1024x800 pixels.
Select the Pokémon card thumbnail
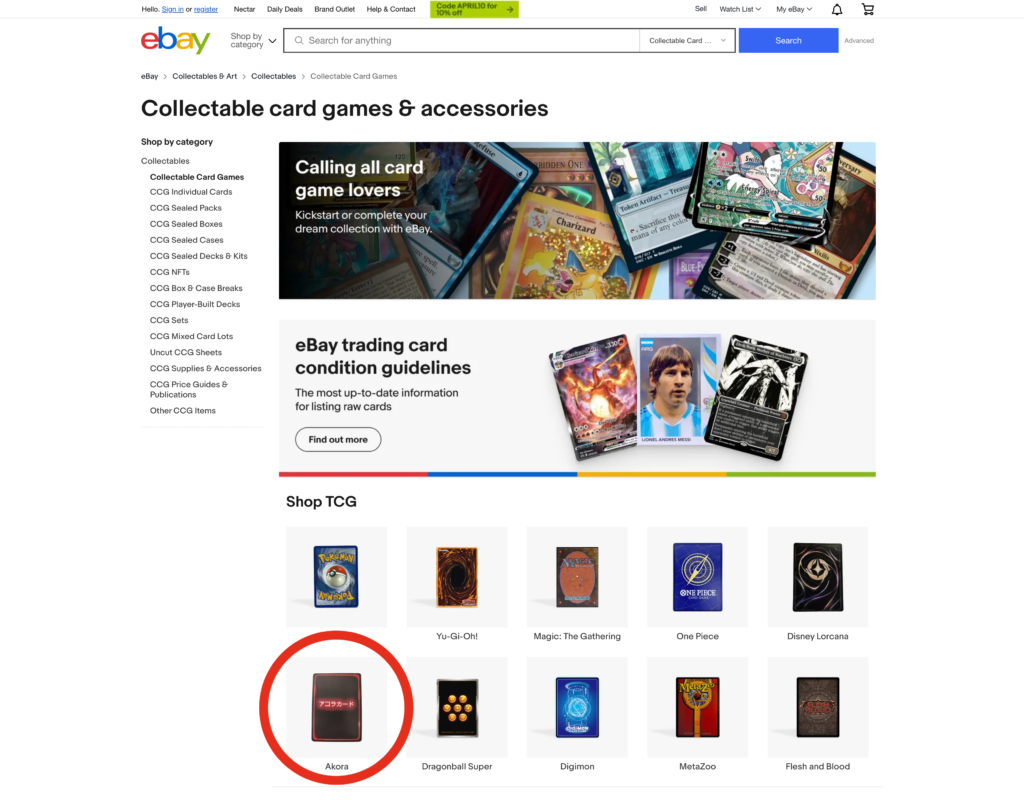(336, 577)
